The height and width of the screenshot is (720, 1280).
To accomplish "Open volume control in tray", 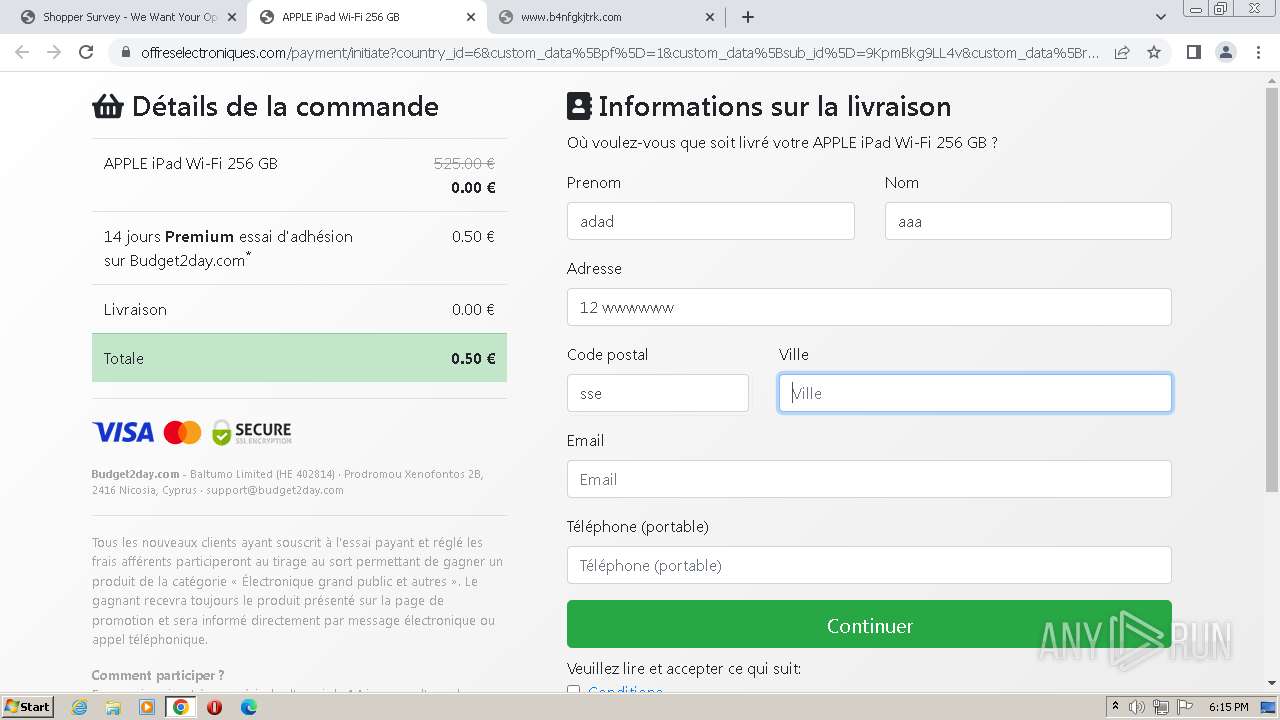I will pos(1137,707).
